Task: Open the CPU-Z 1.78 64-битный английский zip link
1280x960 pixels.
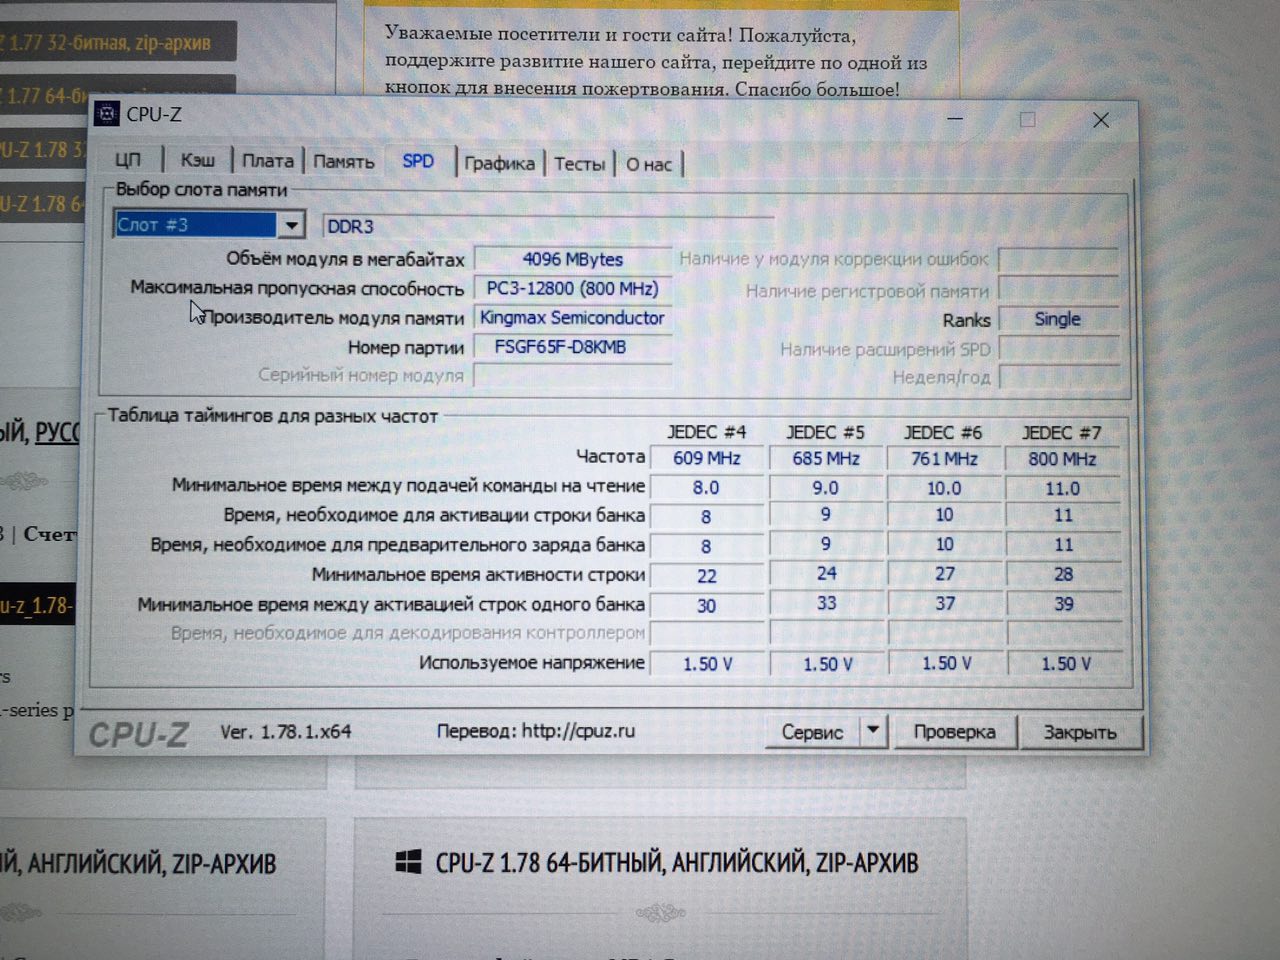Action: tap(677, 862)
